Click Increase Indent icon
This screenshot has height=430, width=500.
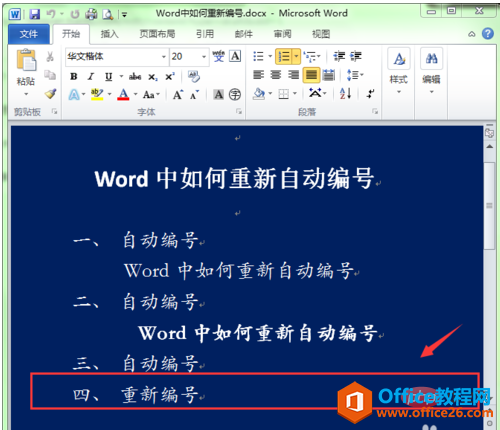point(355,56)
